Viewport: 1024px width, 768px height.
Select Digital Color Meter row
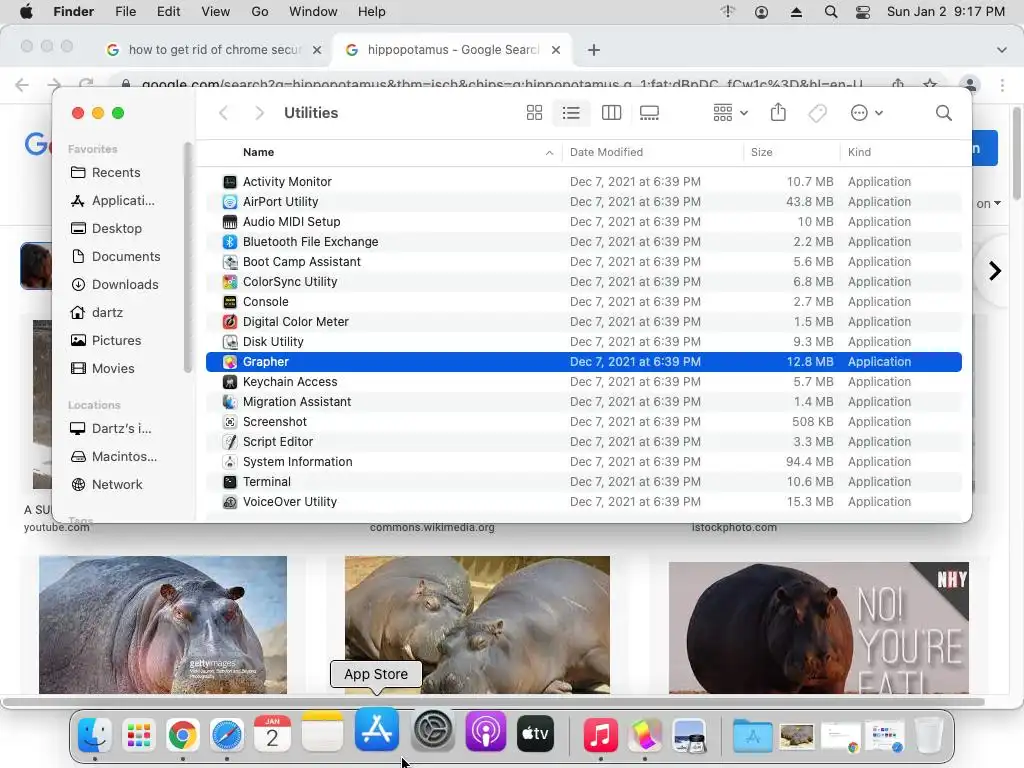pos(583,322)
